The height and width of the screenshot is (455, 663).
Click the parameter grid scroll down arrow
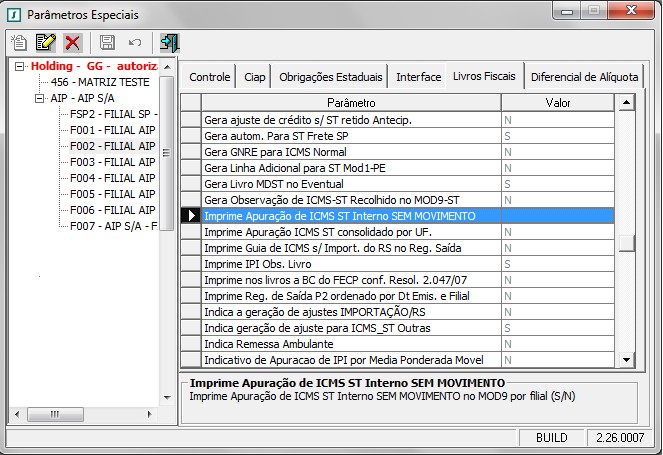pos(626,360)
